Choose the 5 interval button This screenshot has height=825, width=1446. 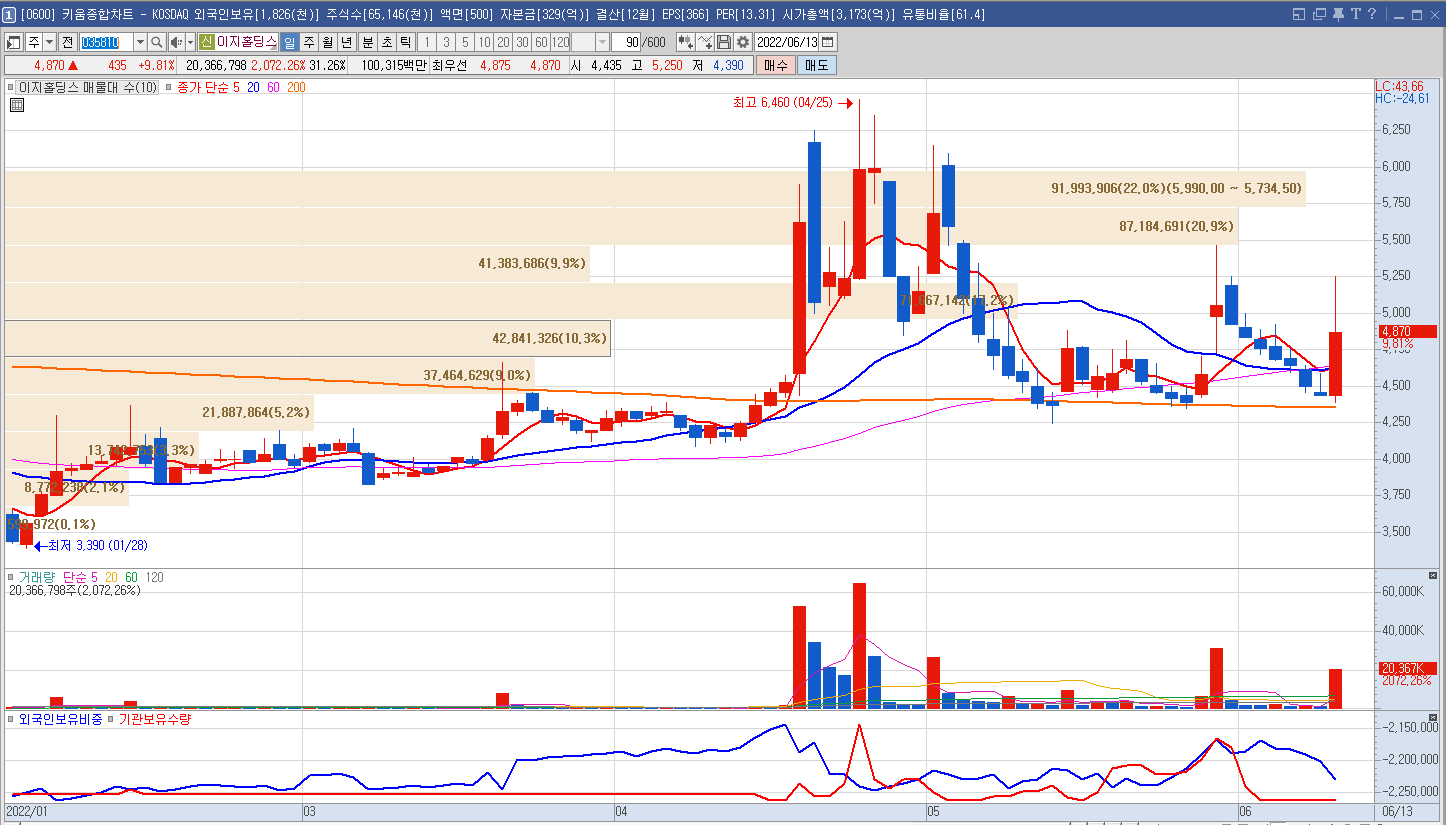tap(465, 42)
